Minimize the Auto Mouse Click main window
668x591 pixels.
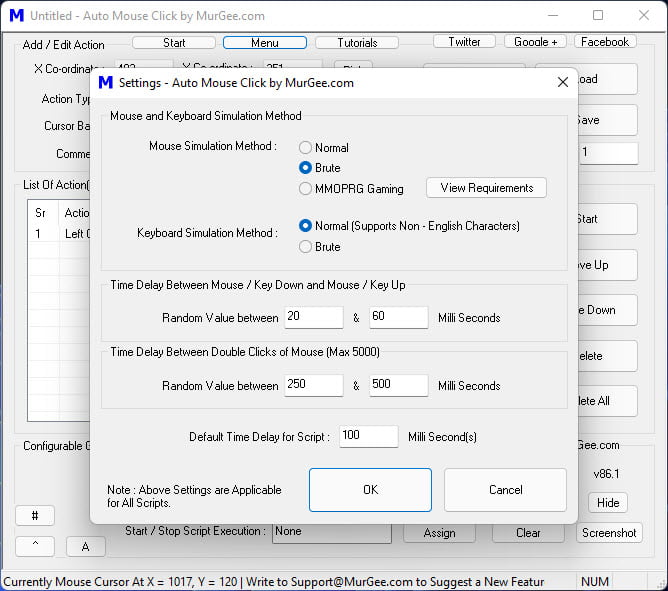(x=553, y=15)
